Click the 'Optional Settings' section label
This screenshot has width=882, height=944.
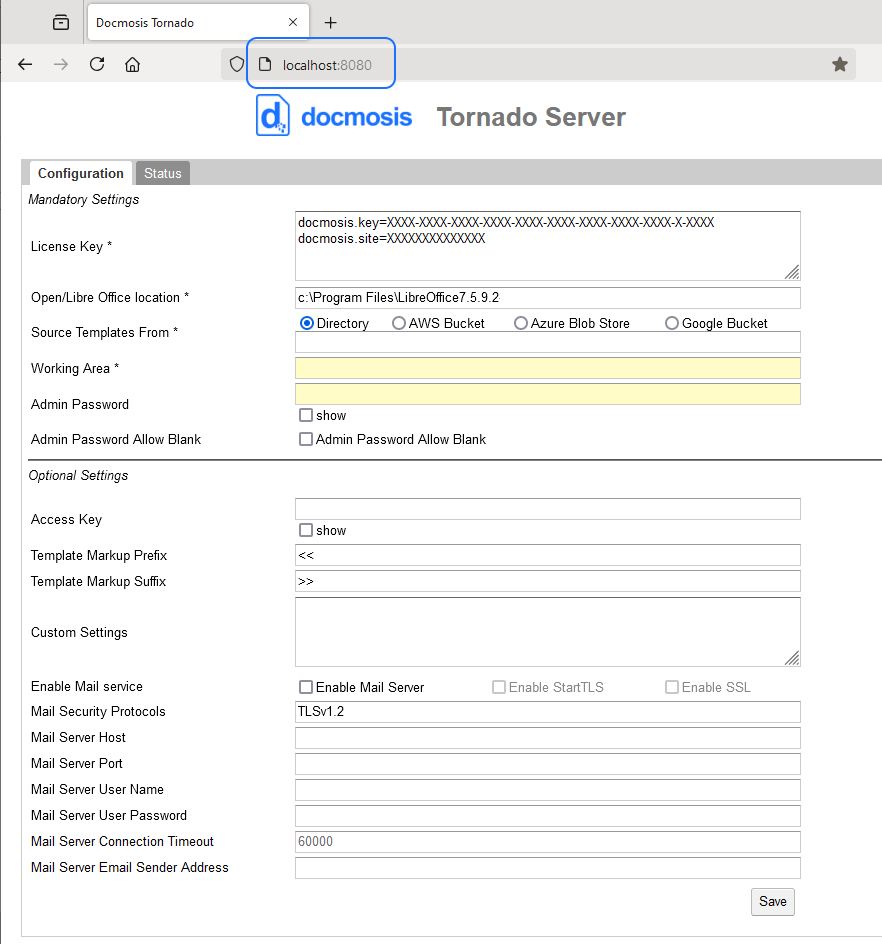point(78,476)
